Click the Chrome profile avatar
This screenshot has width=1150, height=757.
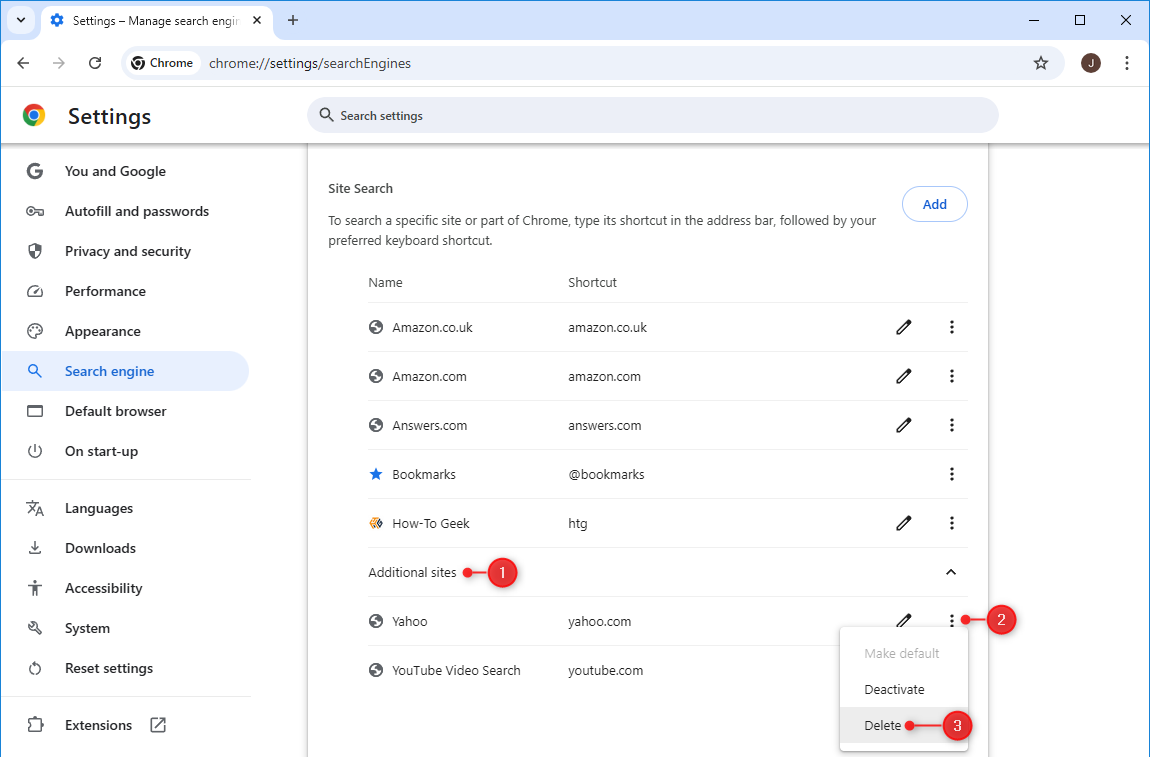tap(1091, 62)
